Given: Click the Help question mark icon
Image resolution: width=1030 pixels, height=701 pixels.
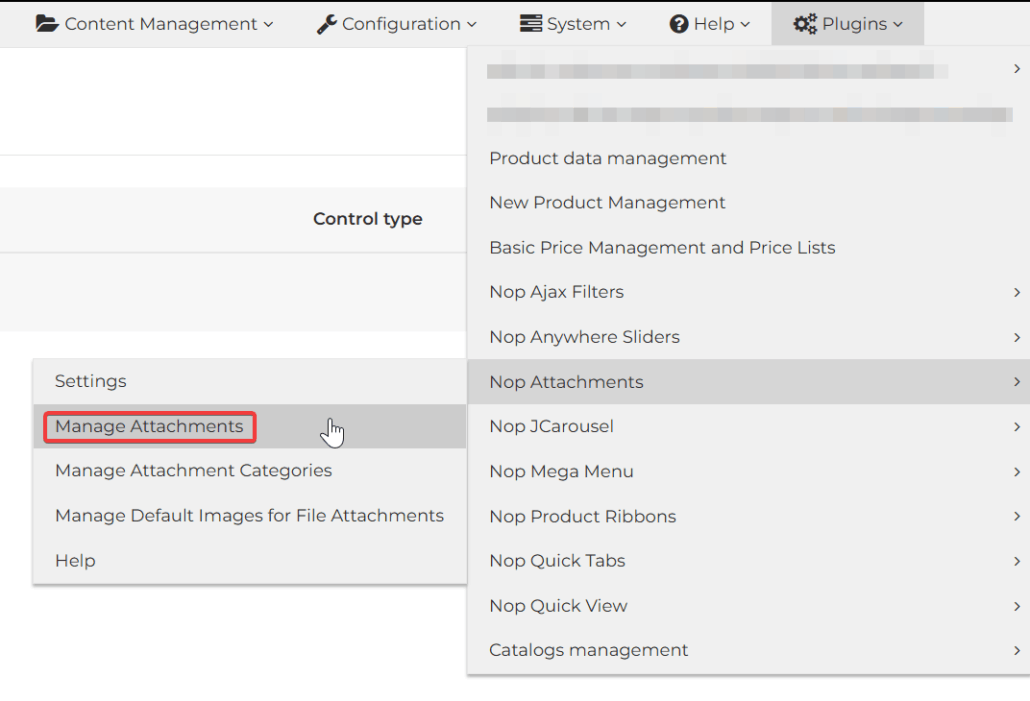Looking at the screenshot, I should tap(679, 24).
